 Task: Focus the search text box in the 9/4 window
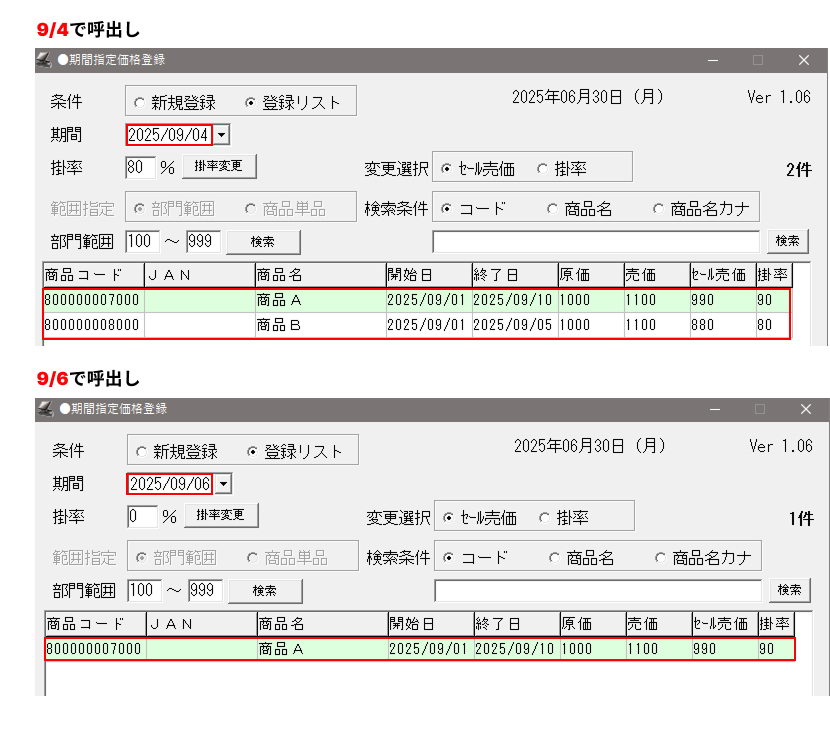click(x=596, y=242)
